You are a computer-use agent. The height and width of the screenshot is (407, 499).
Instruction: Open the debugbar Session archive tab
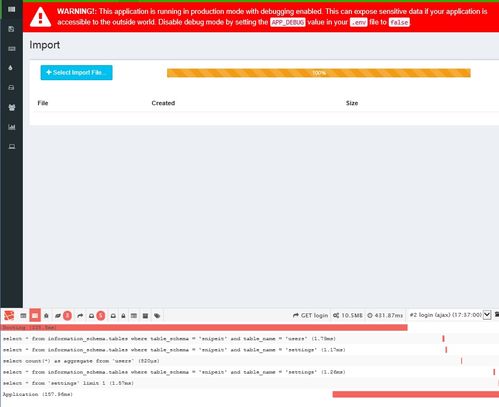click(x=145, y=315)
